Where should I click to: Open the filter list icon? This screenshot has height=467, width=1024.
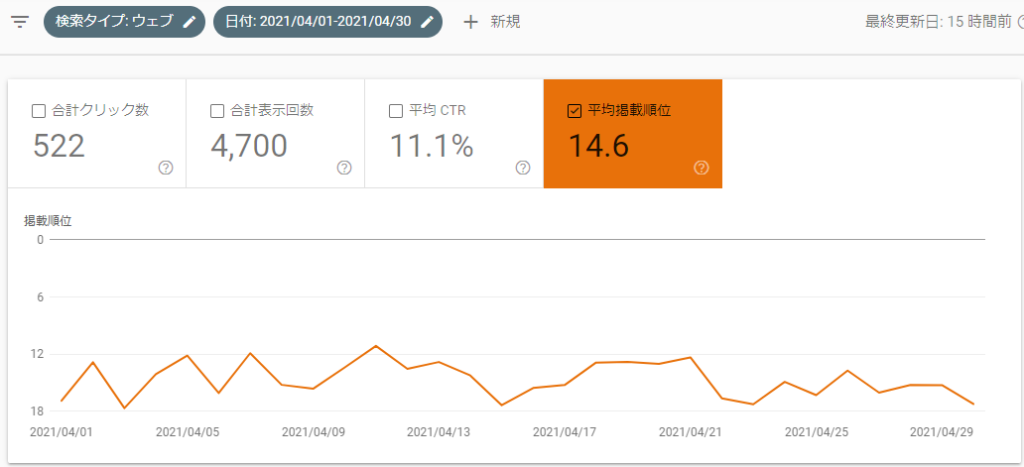click(20, 22)
